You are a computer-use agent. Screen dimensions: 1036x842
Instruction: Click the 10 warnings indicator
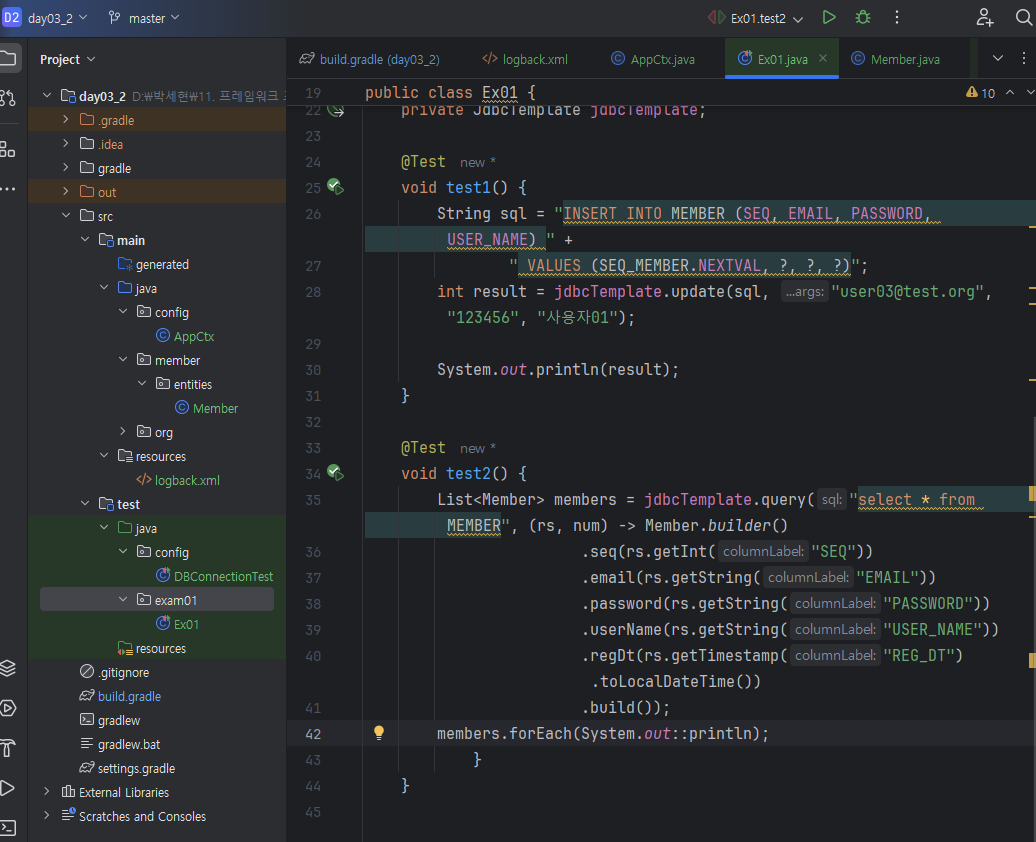(x=981, y=92)
